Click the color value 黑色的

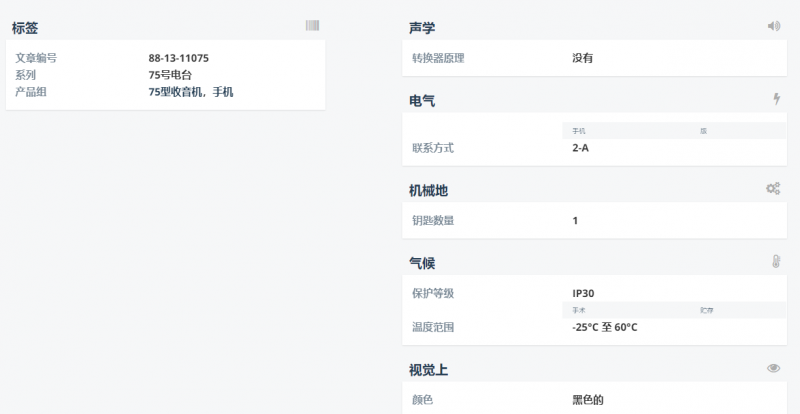tap(588, 400)
